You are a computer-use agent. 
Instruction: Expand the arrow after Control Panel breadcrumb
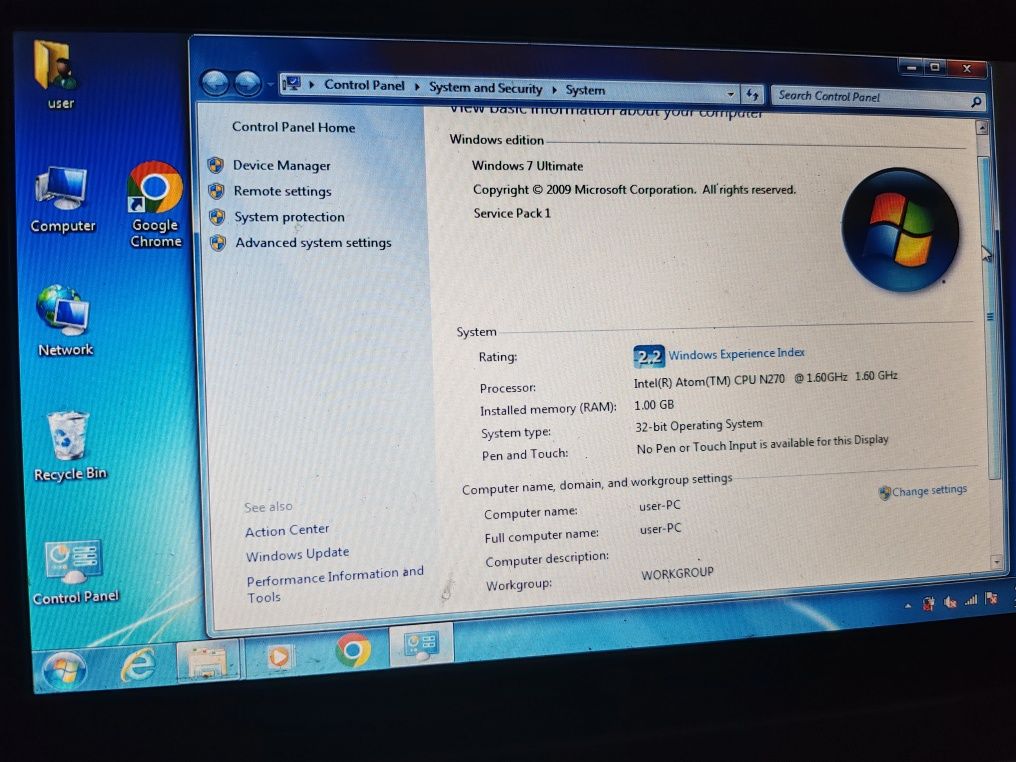pos(417,87)
